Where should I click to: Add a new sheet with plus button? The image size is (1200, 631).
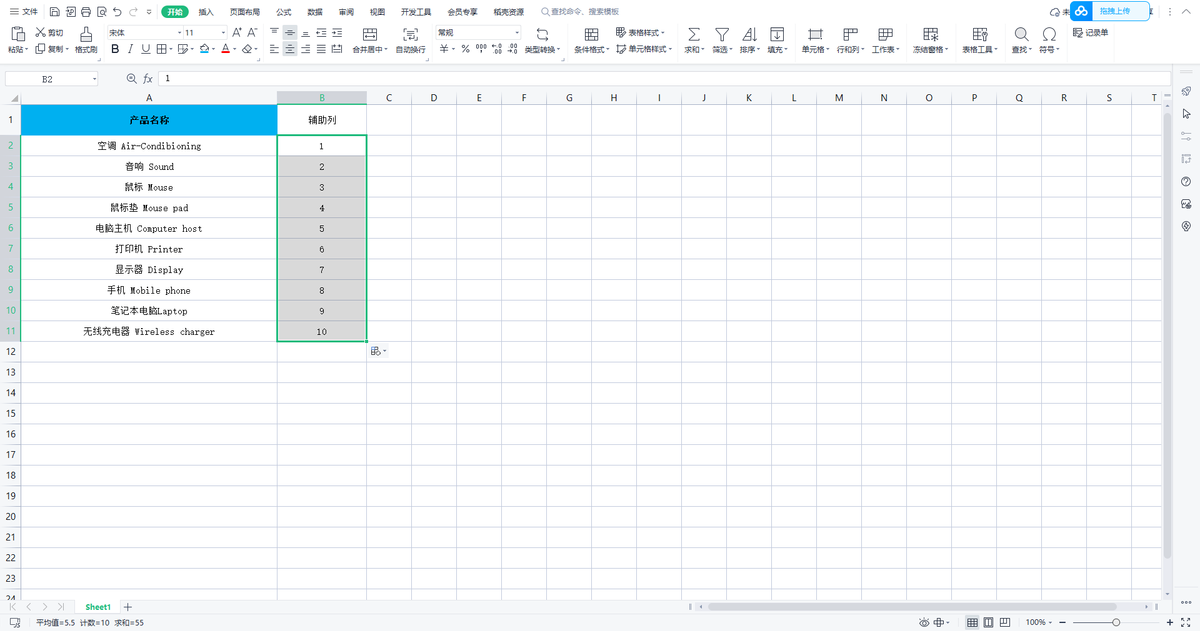[127, 607]
